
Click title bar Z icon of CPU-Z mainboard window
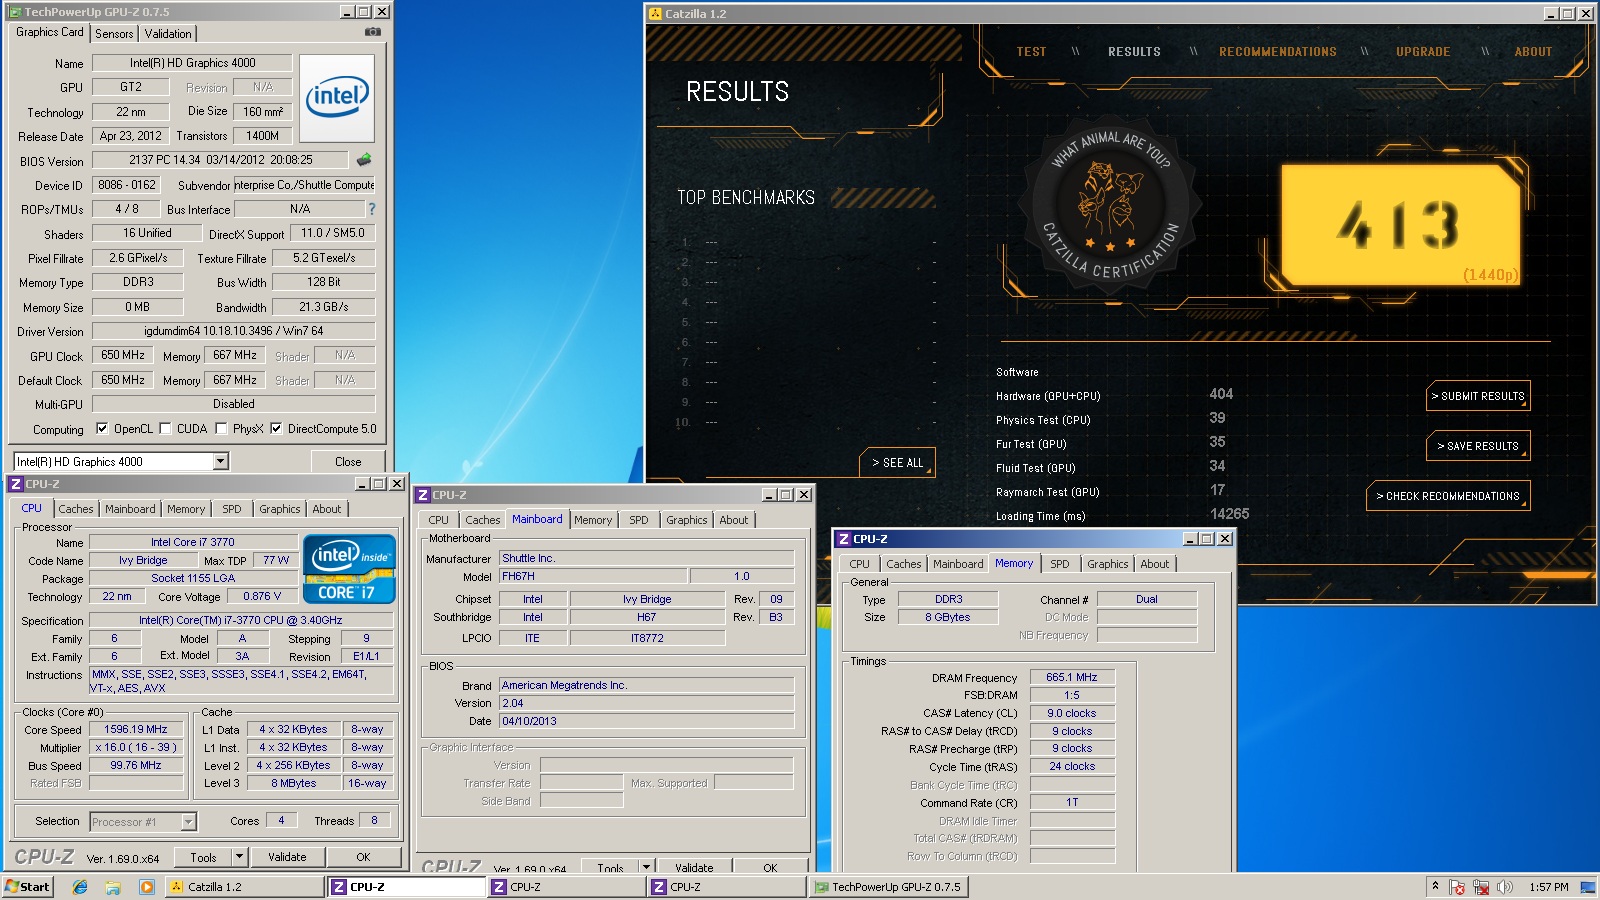424,495
